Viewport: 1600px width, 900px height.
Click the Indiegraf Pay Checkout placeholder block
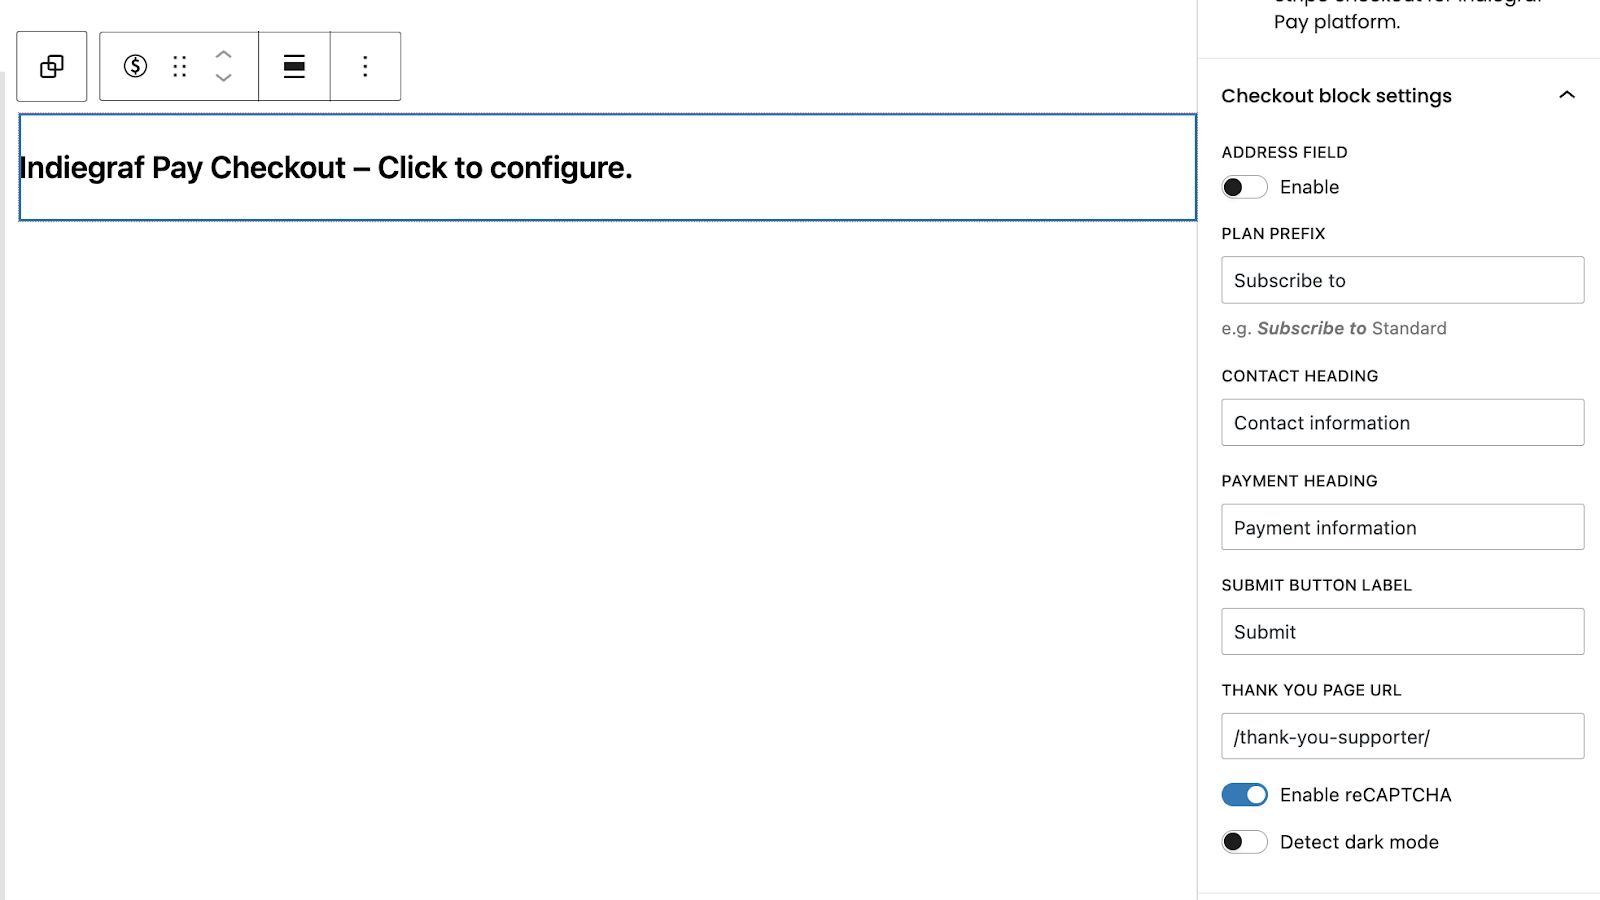pyautogui.click(x=607, y=168)
